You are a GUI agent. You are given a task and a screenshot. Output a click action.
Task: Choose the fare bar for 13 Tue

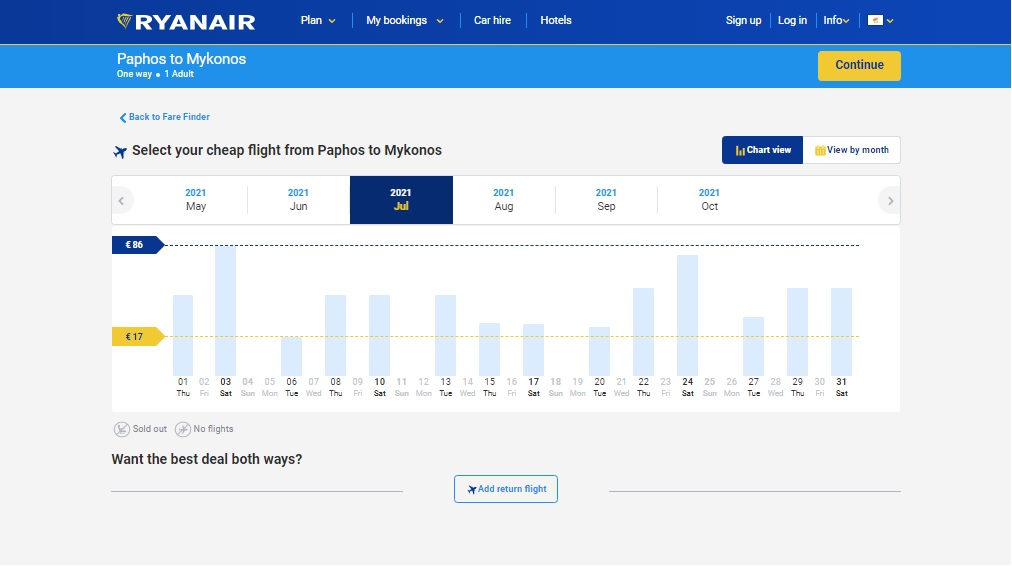point(445,335)
